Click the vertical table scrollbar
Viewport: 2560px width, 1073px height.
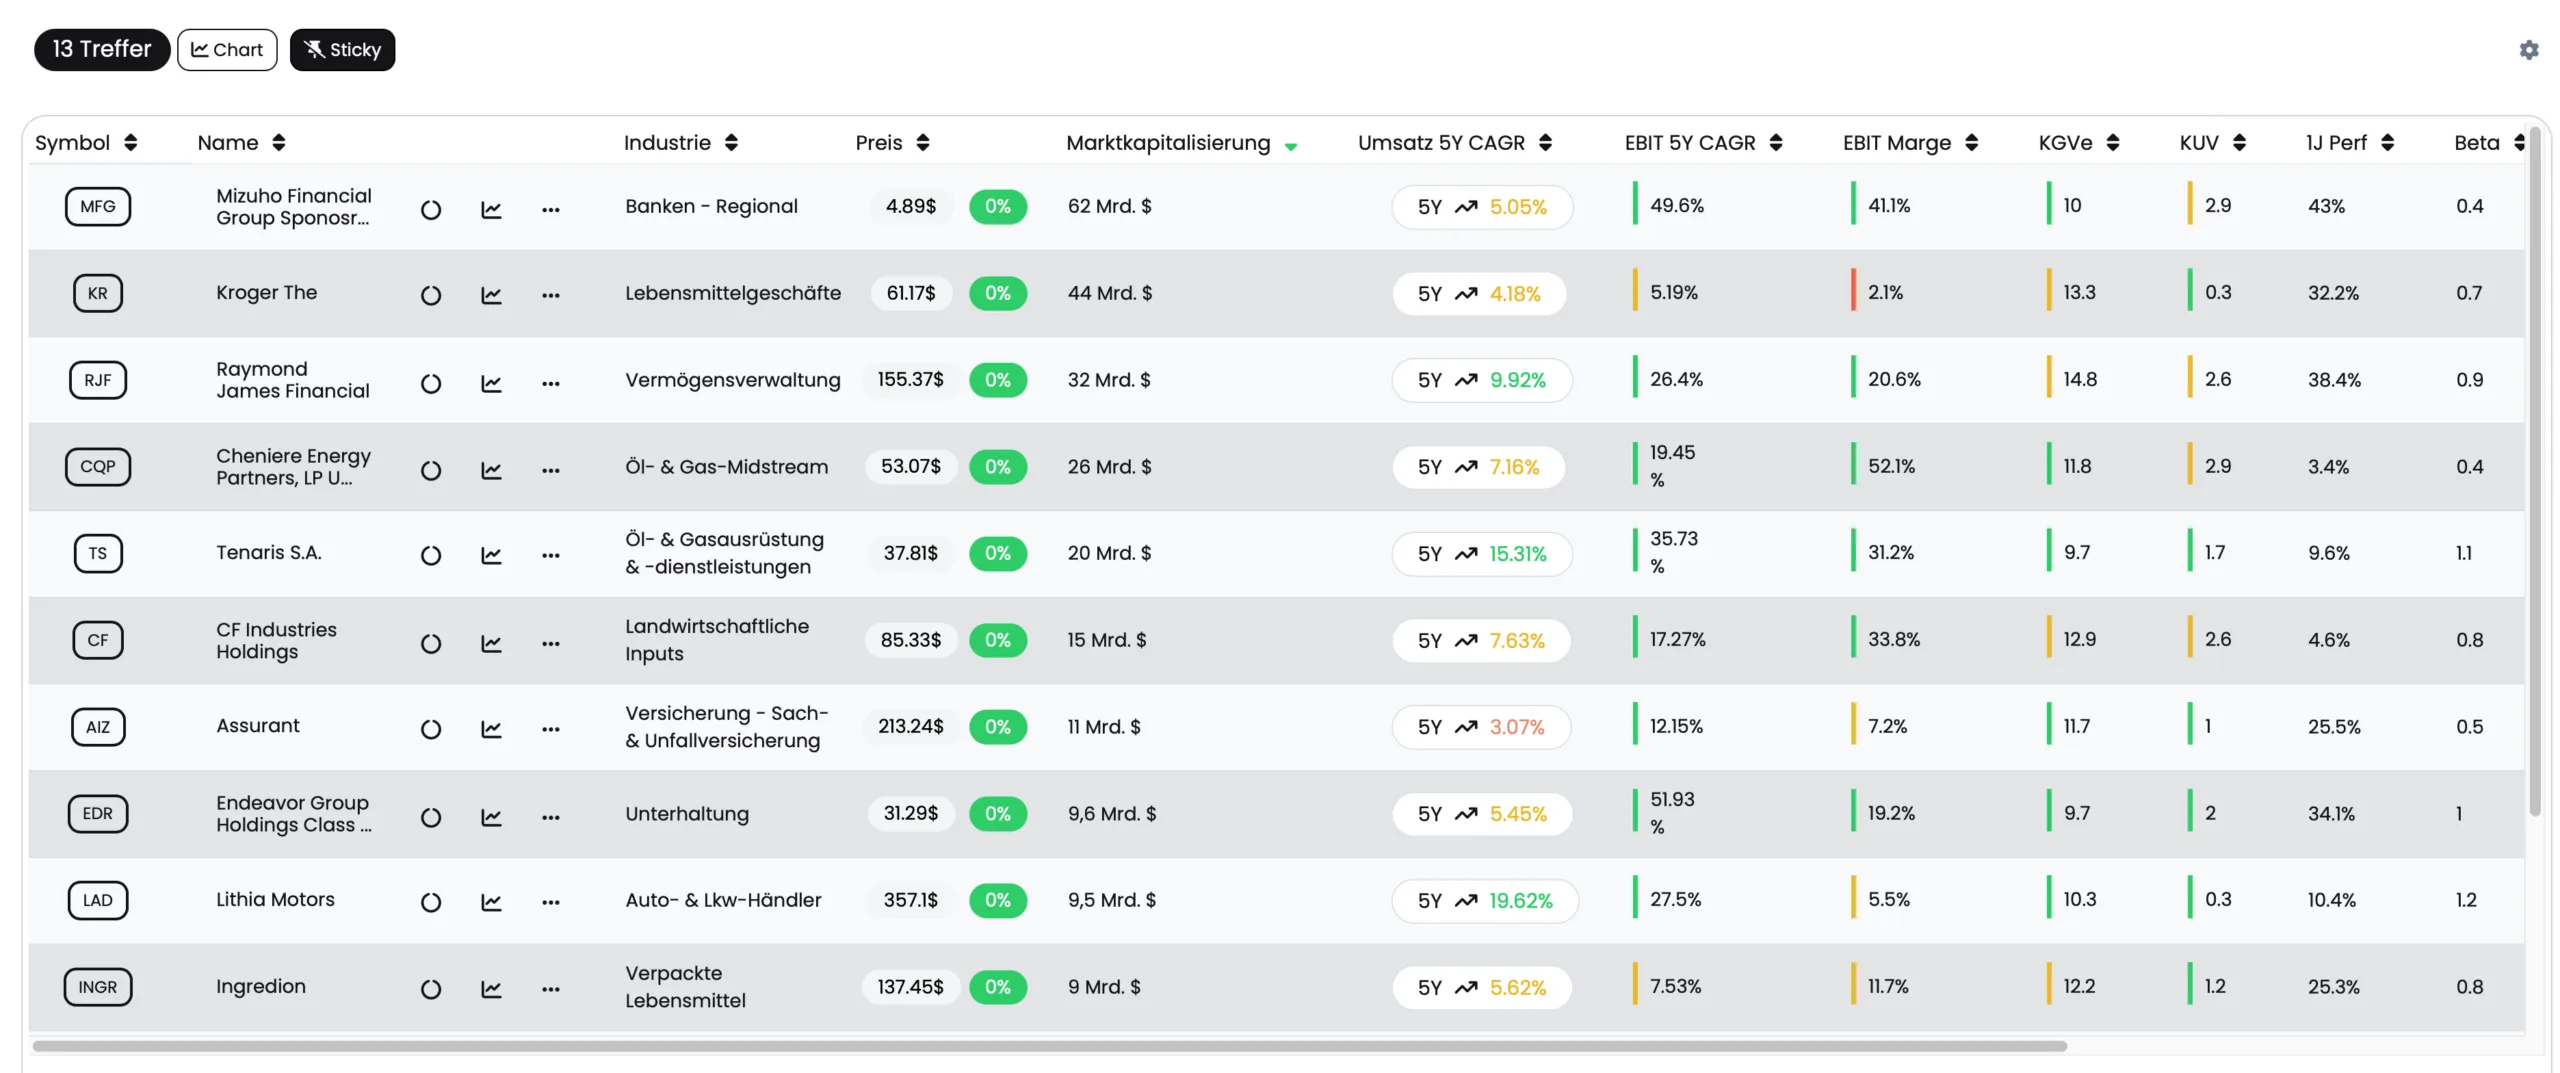point(2534,470)
